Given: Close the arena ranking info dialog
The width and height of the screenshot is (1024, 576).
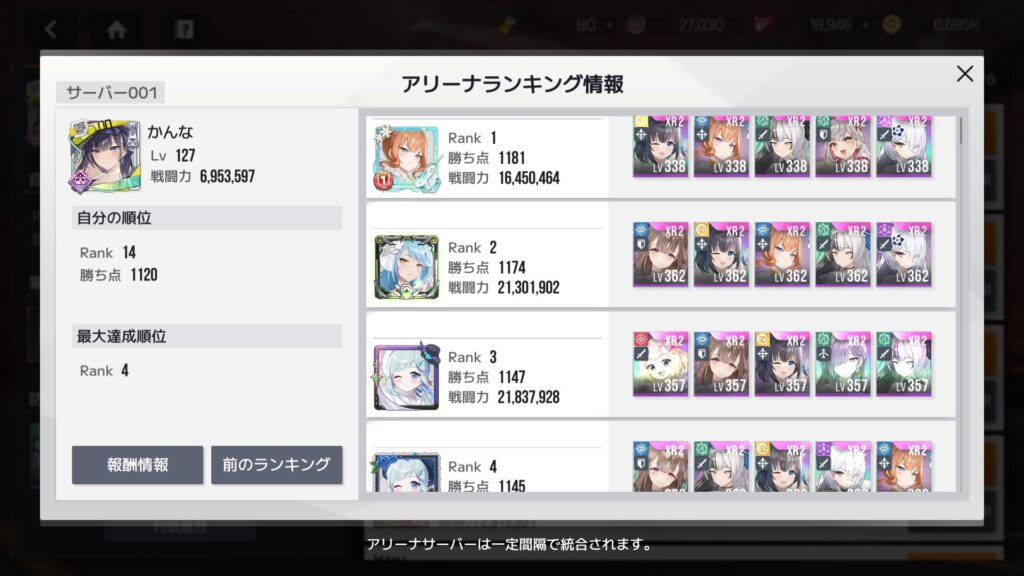Looking at the screenshot, I should click(965, 74).
